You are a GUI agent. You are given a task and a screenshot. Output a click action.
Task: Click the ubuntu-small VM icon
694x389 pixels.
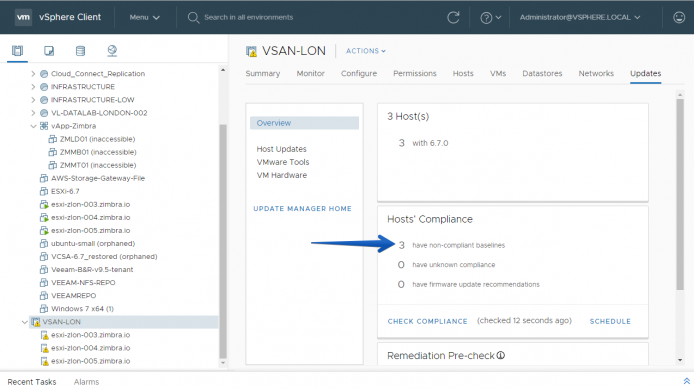point(44,243)
